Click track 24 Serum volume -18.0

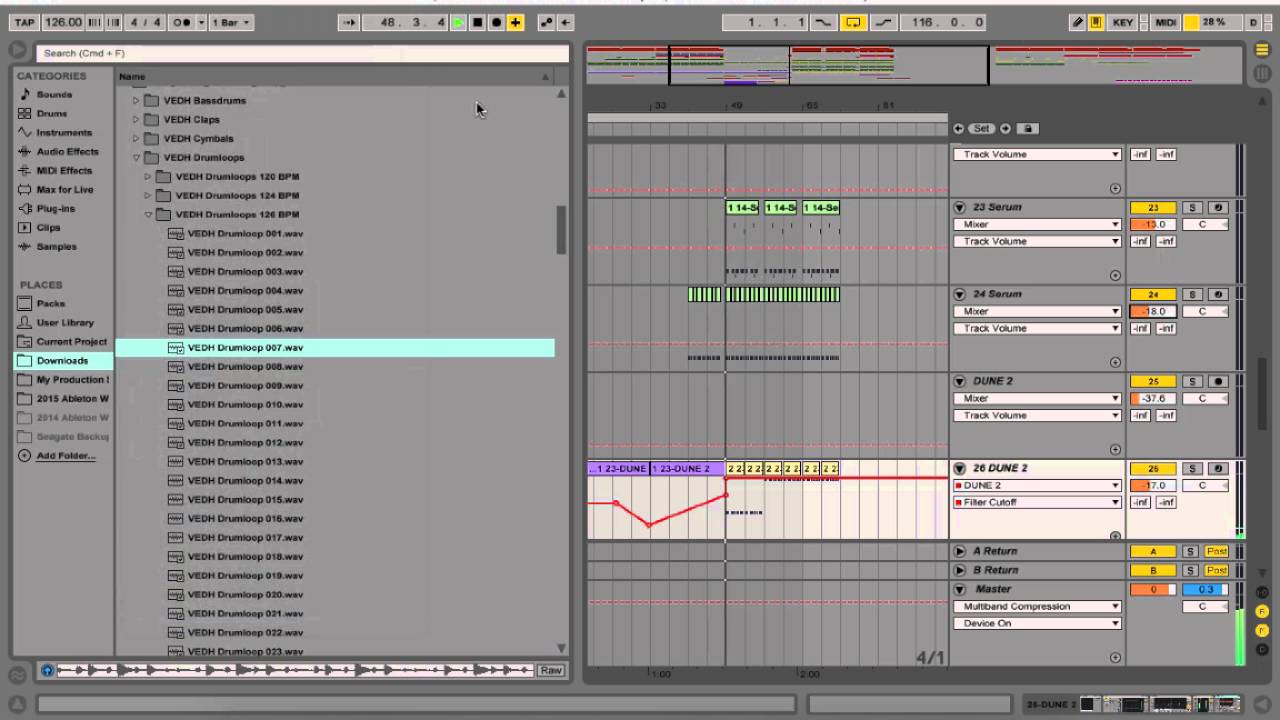1153,312
